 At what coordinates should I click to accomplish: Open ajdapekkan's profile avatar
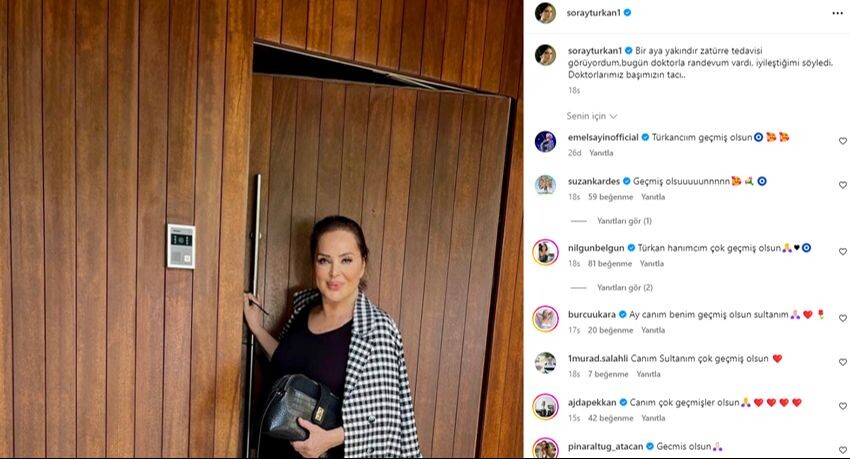coord(545,406)
